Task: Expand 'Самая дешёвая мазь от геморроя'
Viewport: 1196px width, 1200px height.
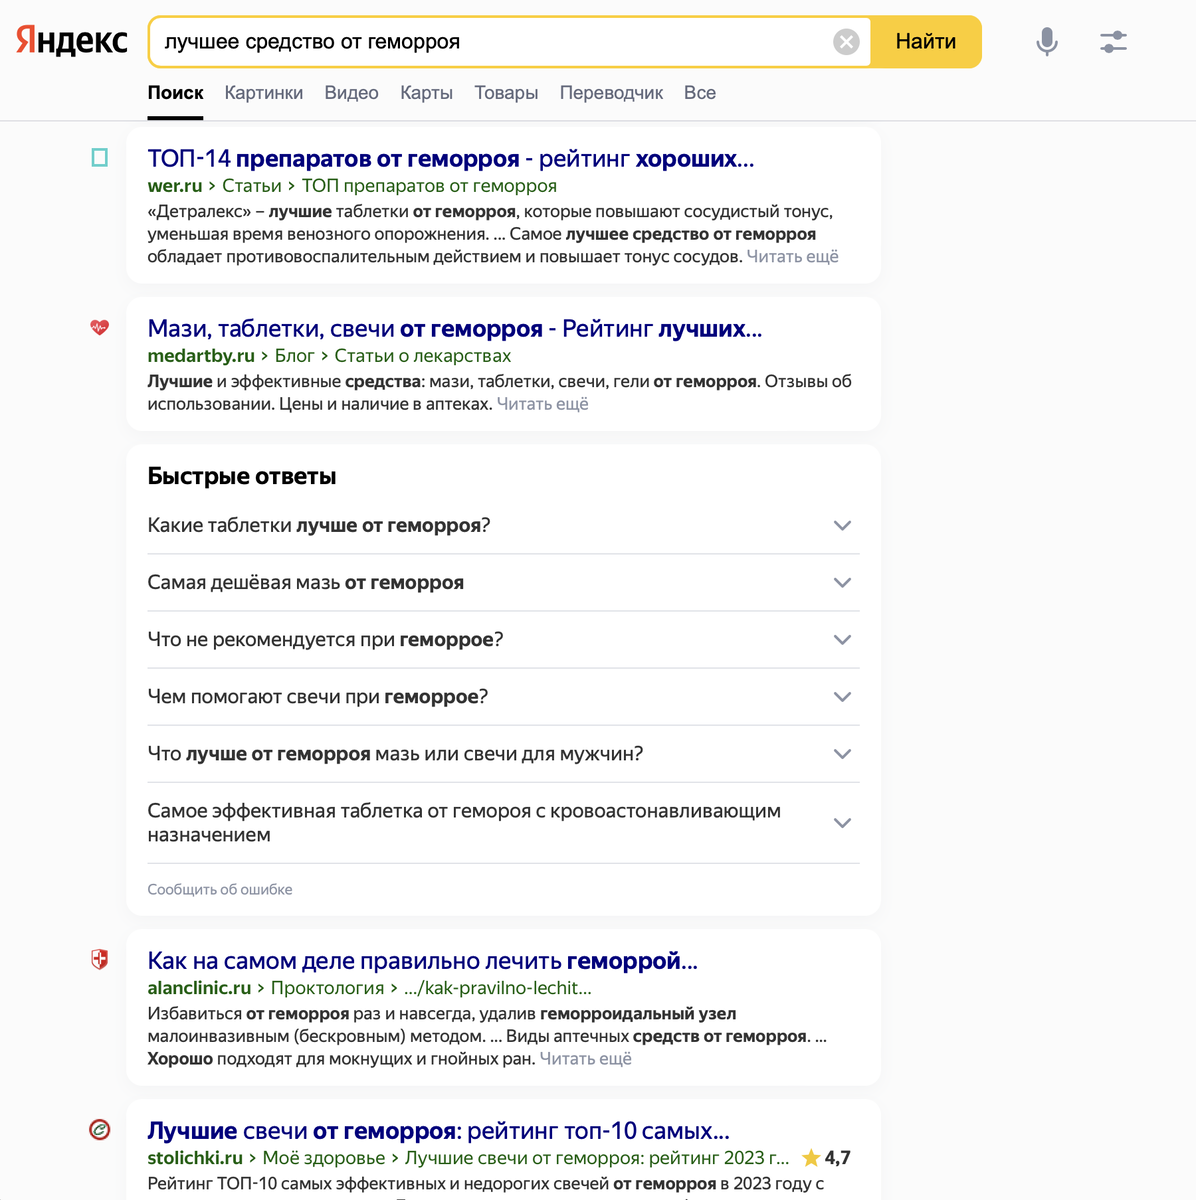Action: tap(503, 583)
